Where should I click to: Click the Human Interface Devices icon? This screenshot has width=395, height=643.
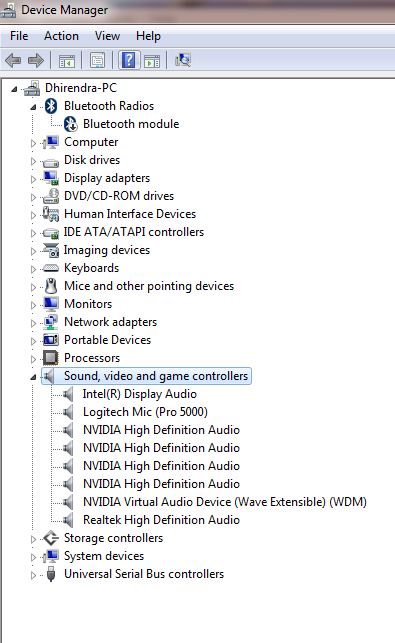tap(51, 214)
